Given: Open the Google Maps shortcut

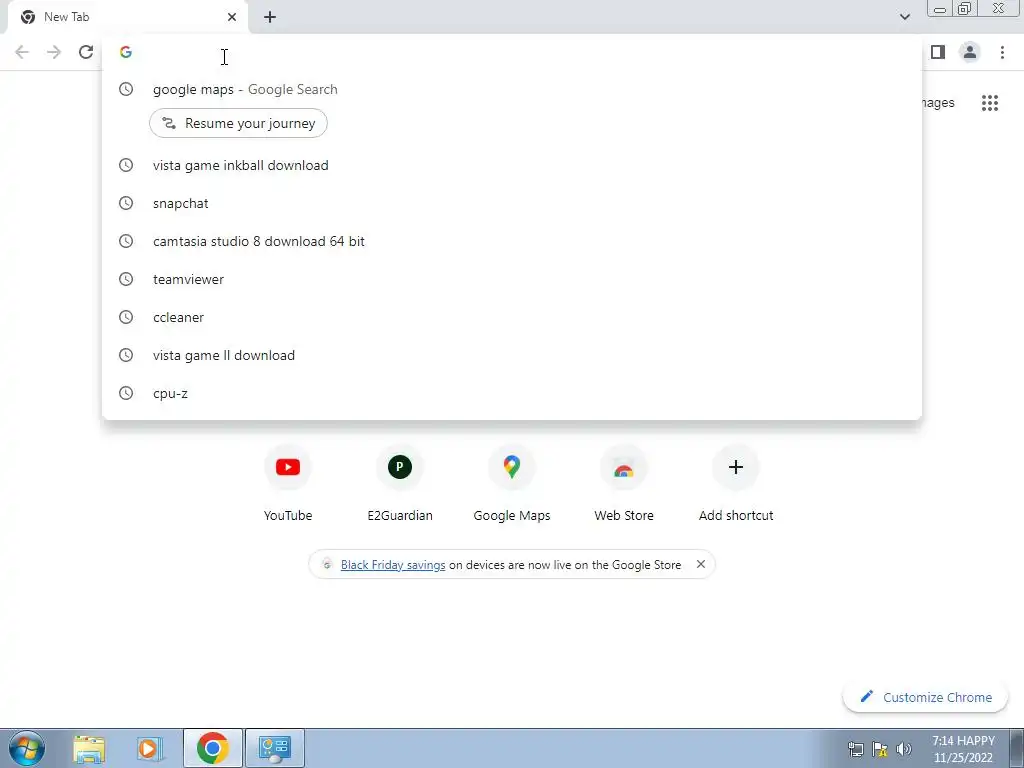Looking at the screenshot, I should pos(512,484).
